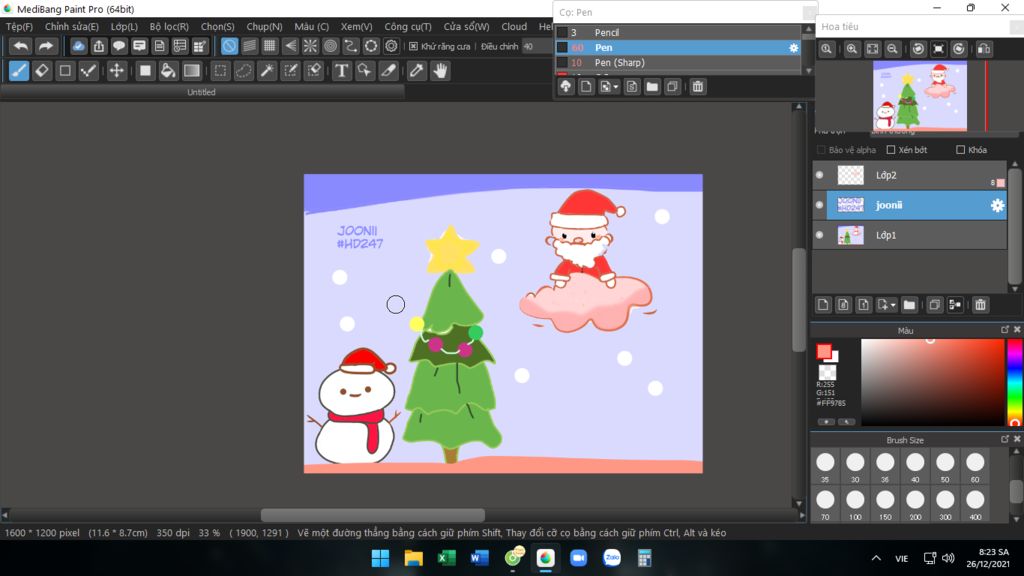Click the Navigator preview thumbnail
Image resolution: width=1024 pixels, height=576 pixels.
920,96
